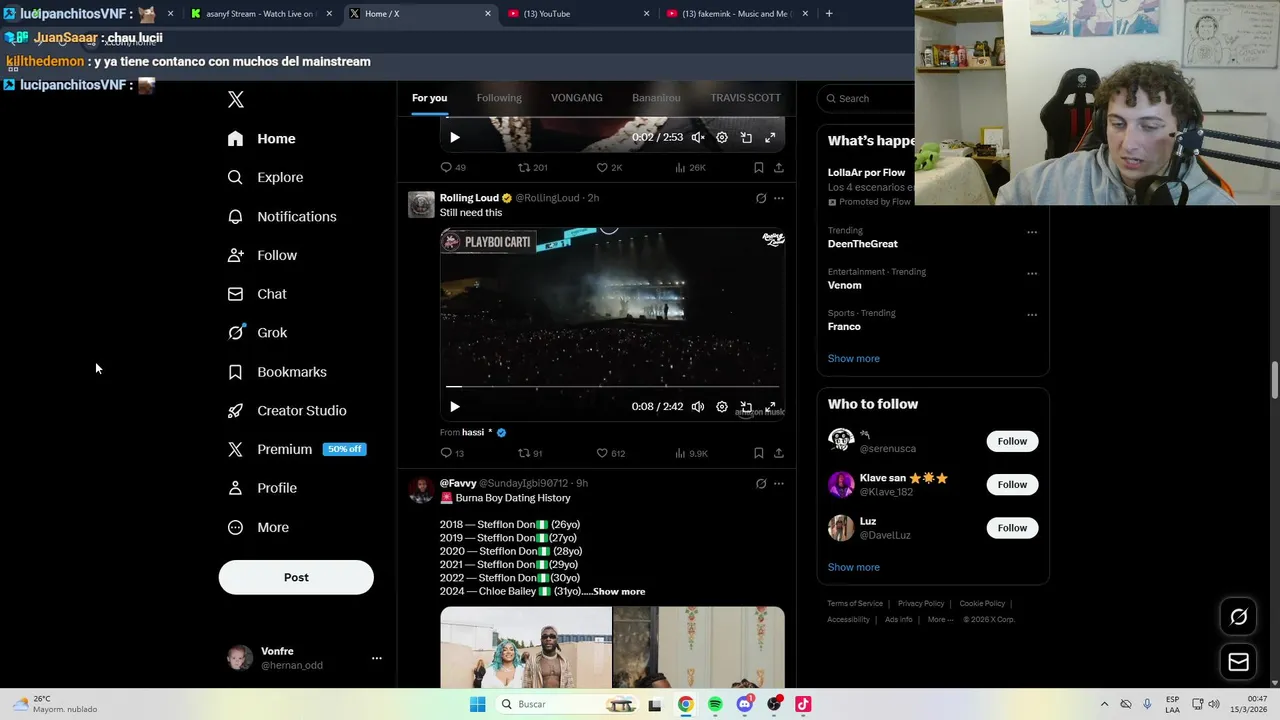Open options for Venom trend
The height and width of the screenshot is (720, 1280).
[1032, 273]
